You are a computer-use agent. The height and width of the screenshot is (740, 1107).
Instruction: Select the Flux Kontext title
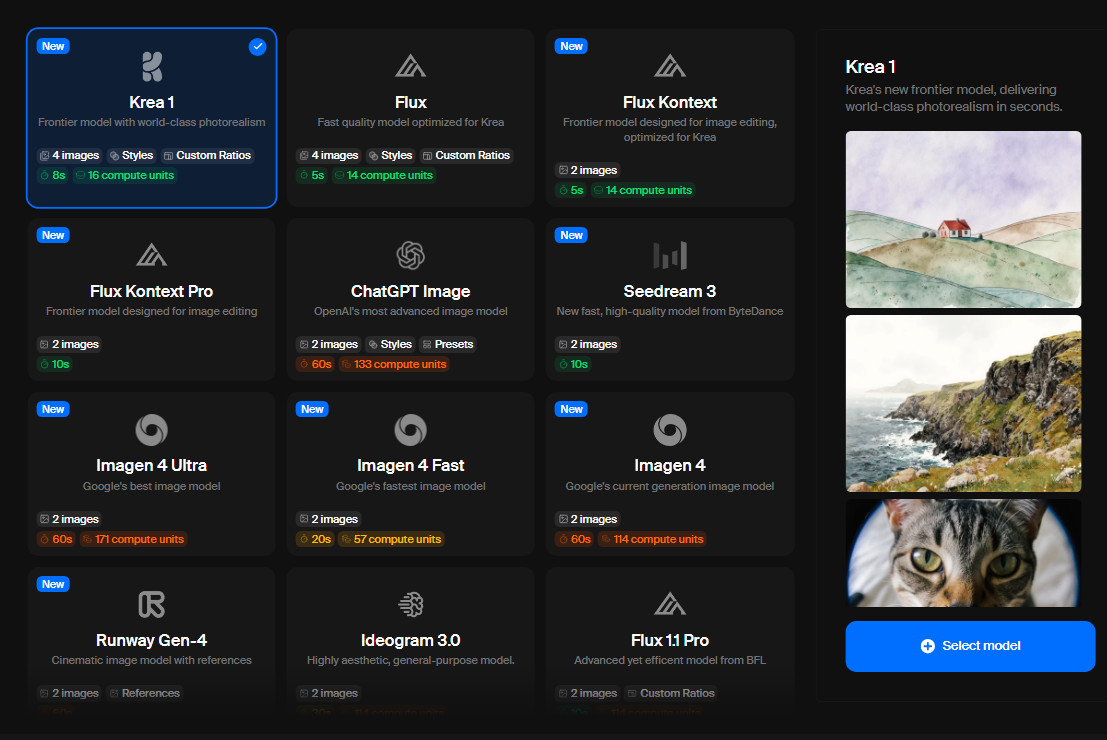click(x=670, y=102)
